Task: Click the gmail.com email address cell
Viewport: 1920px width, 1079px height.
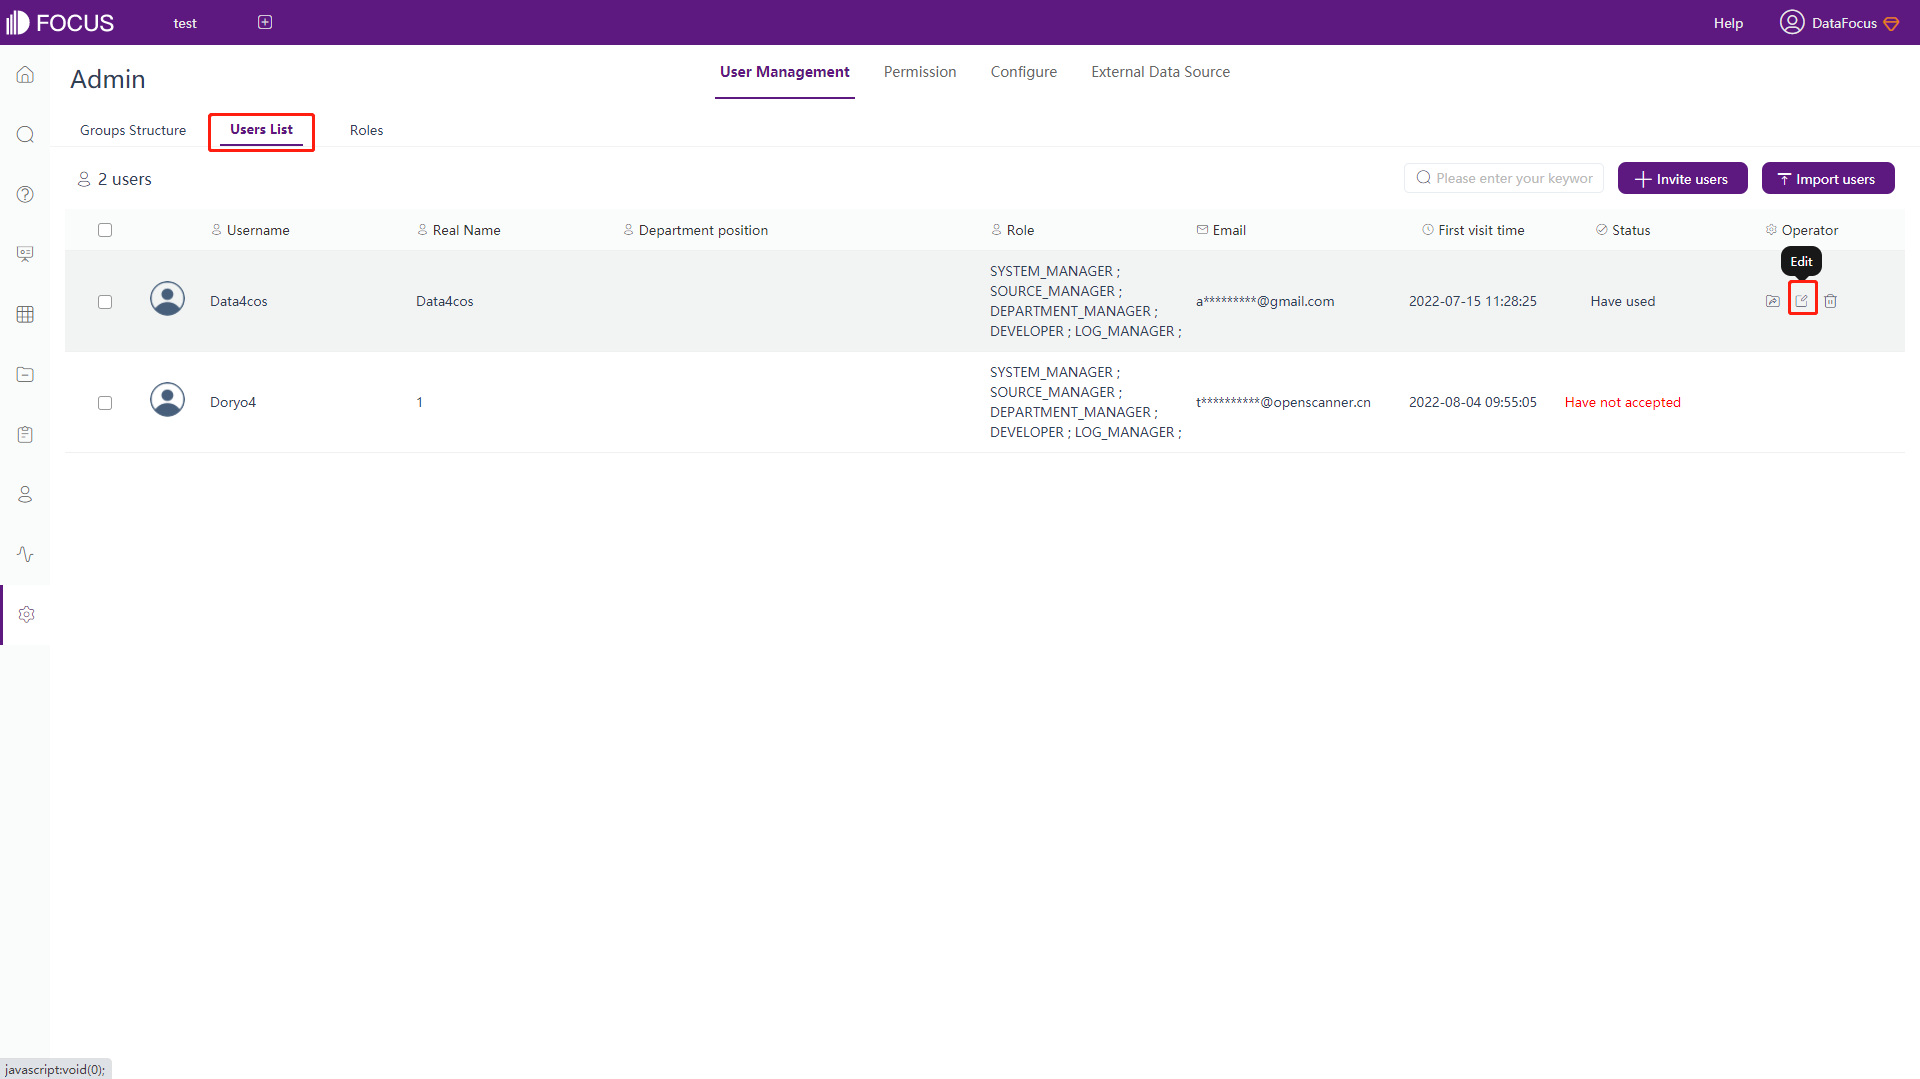Action: coord(1265,301)
